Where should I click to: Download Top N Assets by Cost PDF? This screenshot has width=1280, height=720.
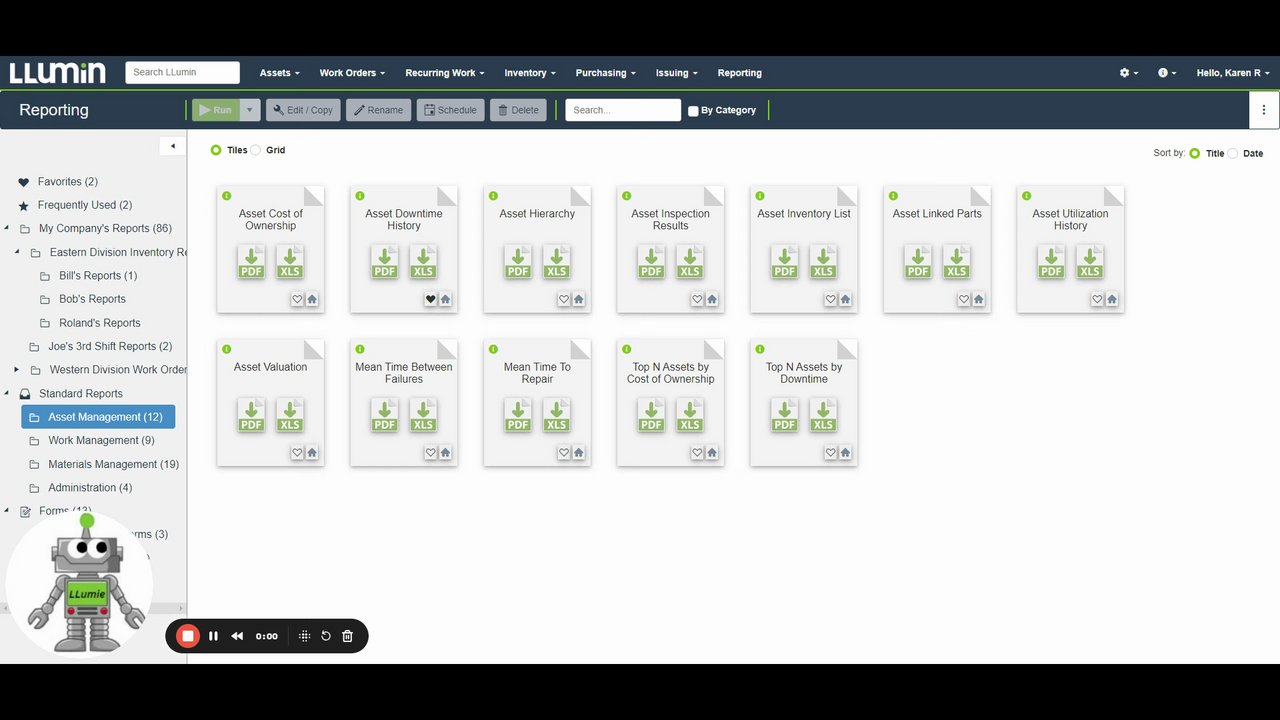pyautogui.click(x=651, y=415)
